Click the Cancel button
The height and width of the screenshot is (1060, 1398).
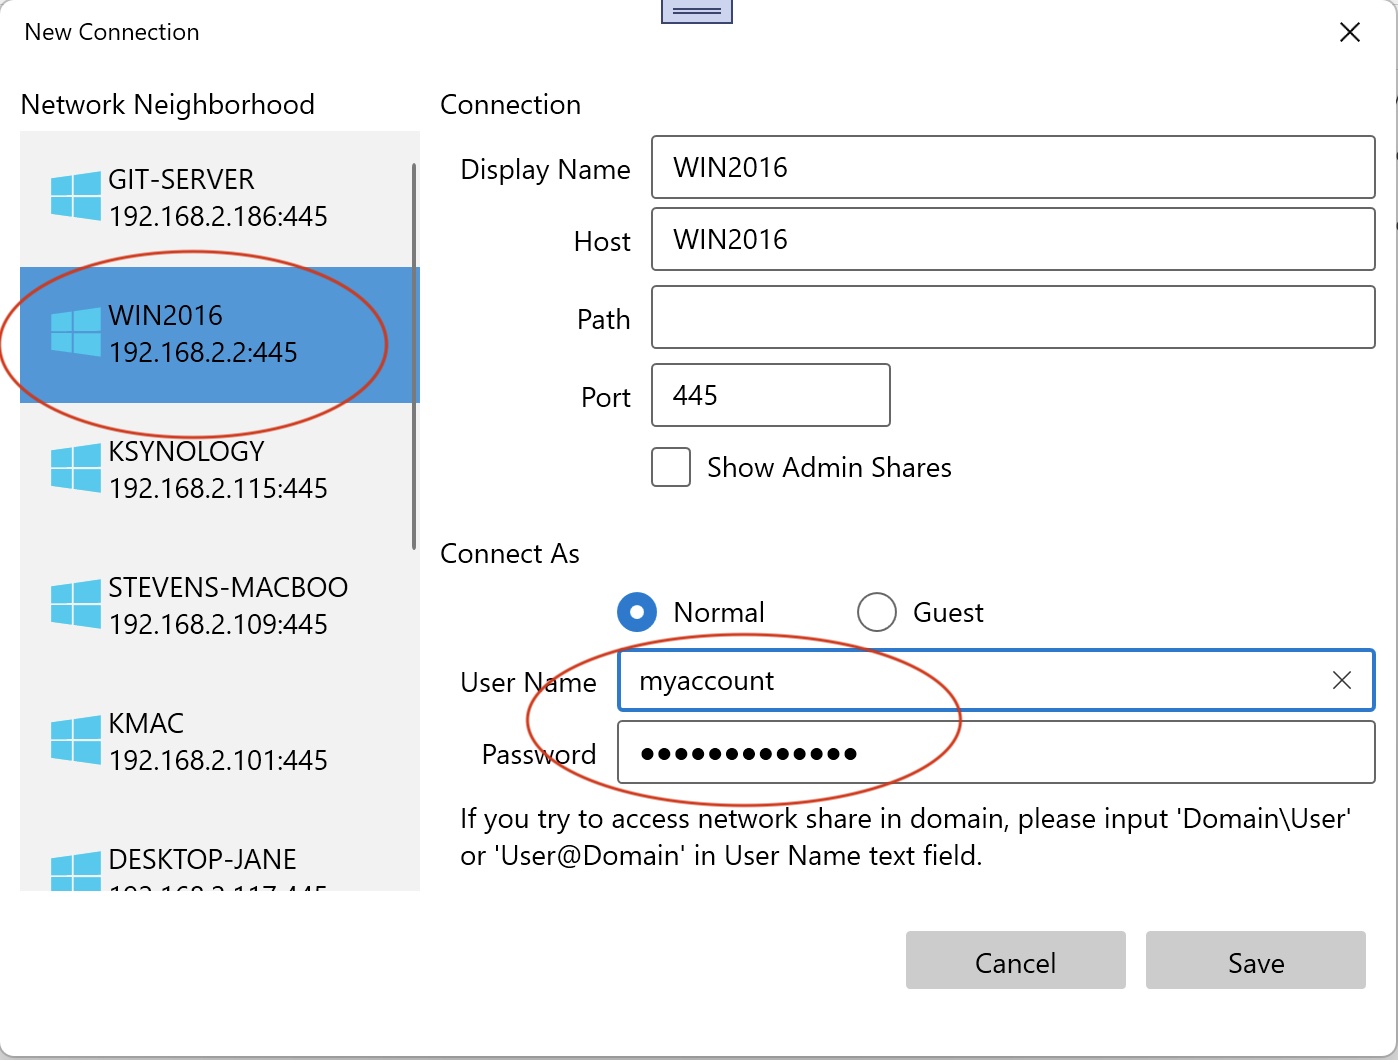[1016, 961]
